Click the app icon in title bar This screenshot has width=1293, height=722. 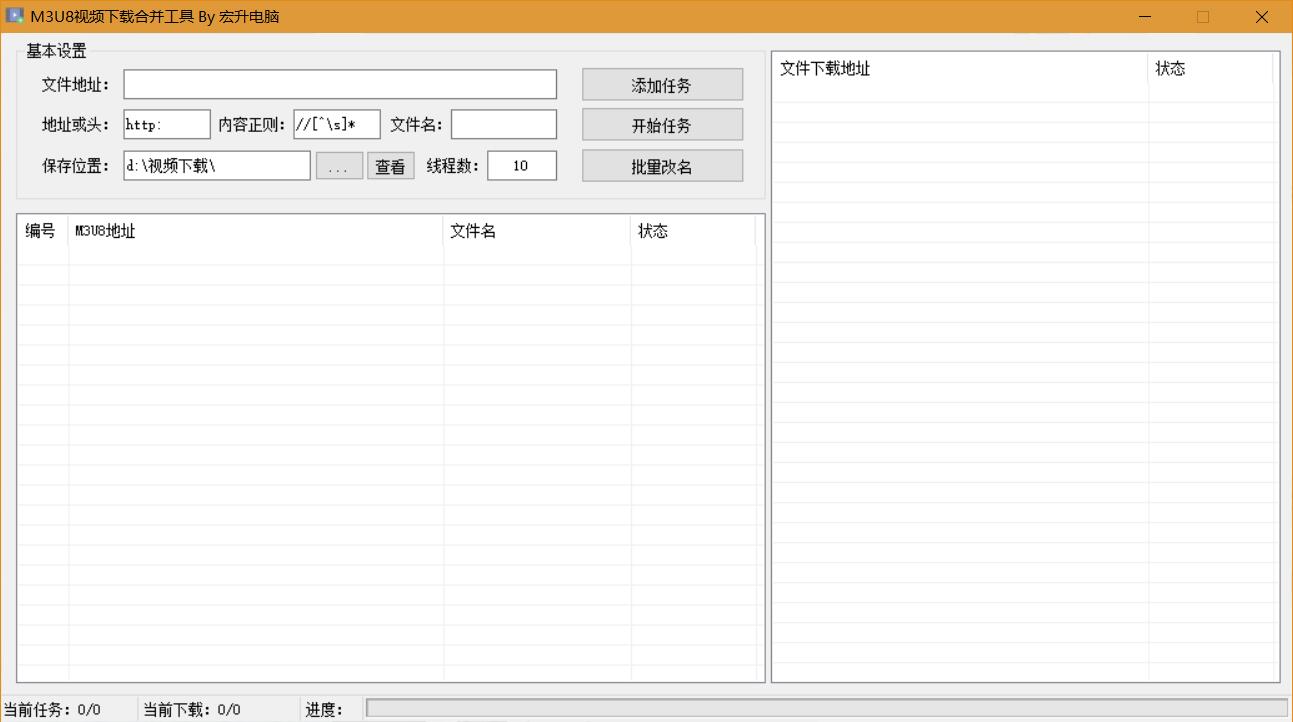15,16
